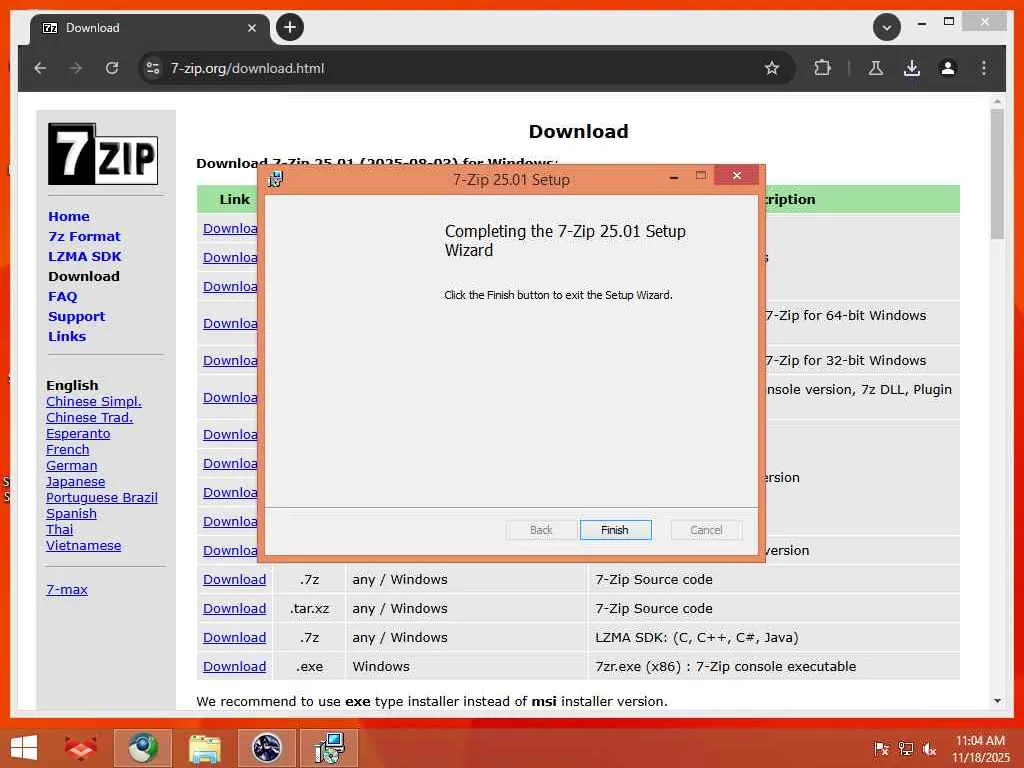Switch language to Thai
This screenshot has height=768, width=1024.
[x=59, y=530]
